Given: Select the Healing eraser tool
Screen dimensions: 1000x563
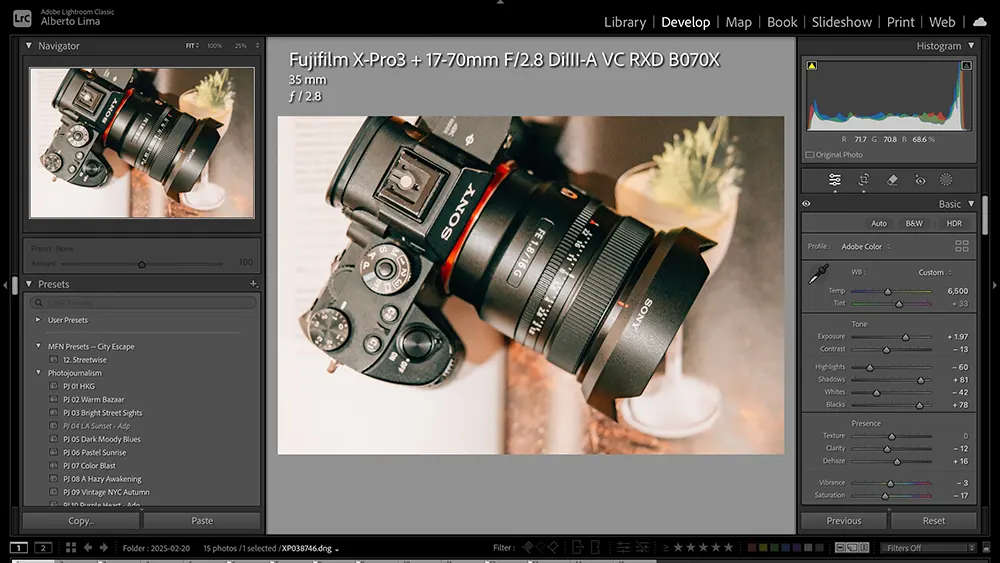Looking at the screenshot, I should point(892,180).
